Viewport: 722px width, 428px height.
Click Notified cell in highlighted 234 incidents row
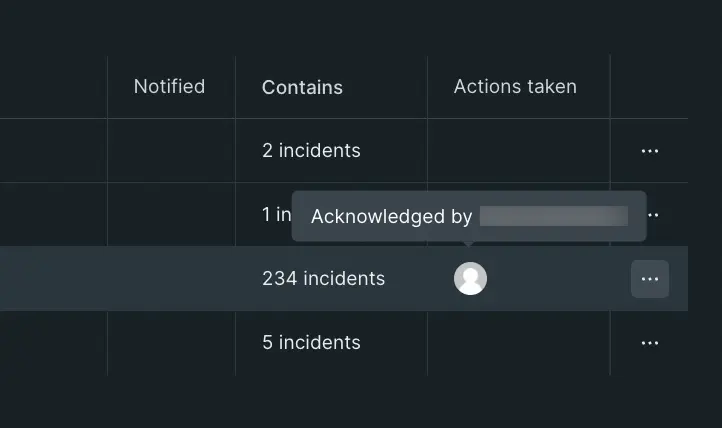click(171, 278)
